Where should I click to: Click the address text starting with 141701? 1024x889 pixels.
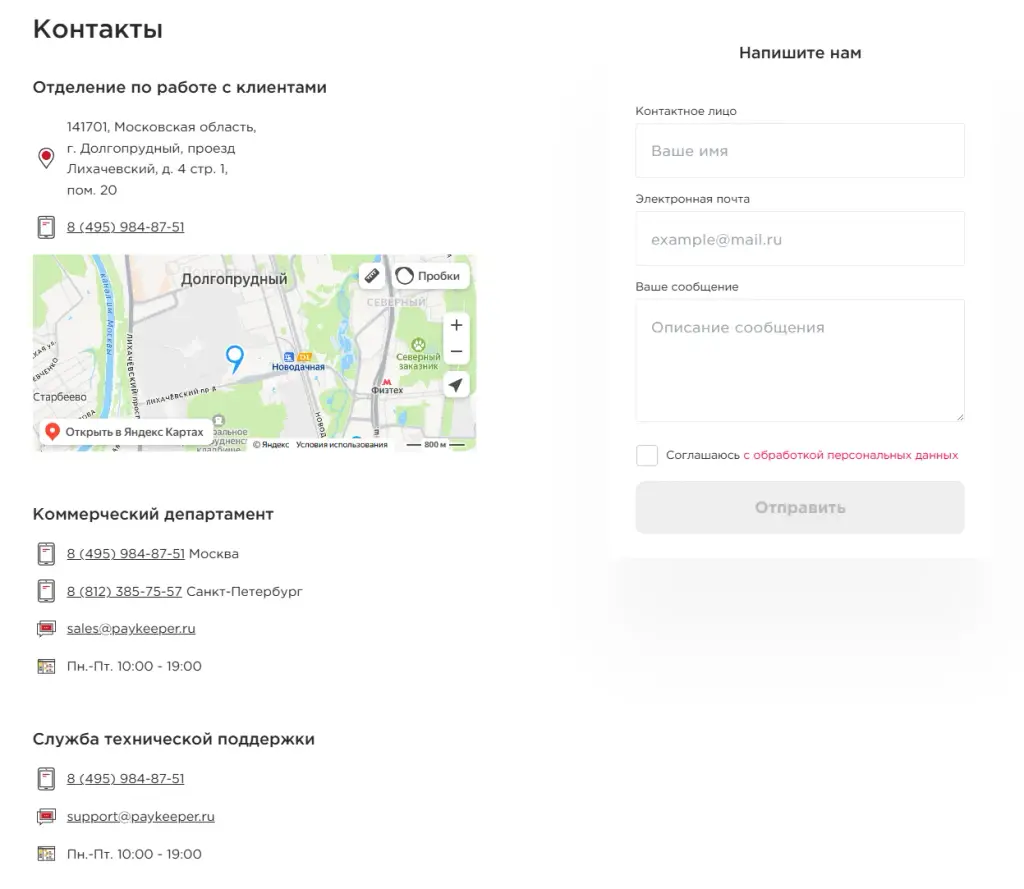click(x=161, y=158)
